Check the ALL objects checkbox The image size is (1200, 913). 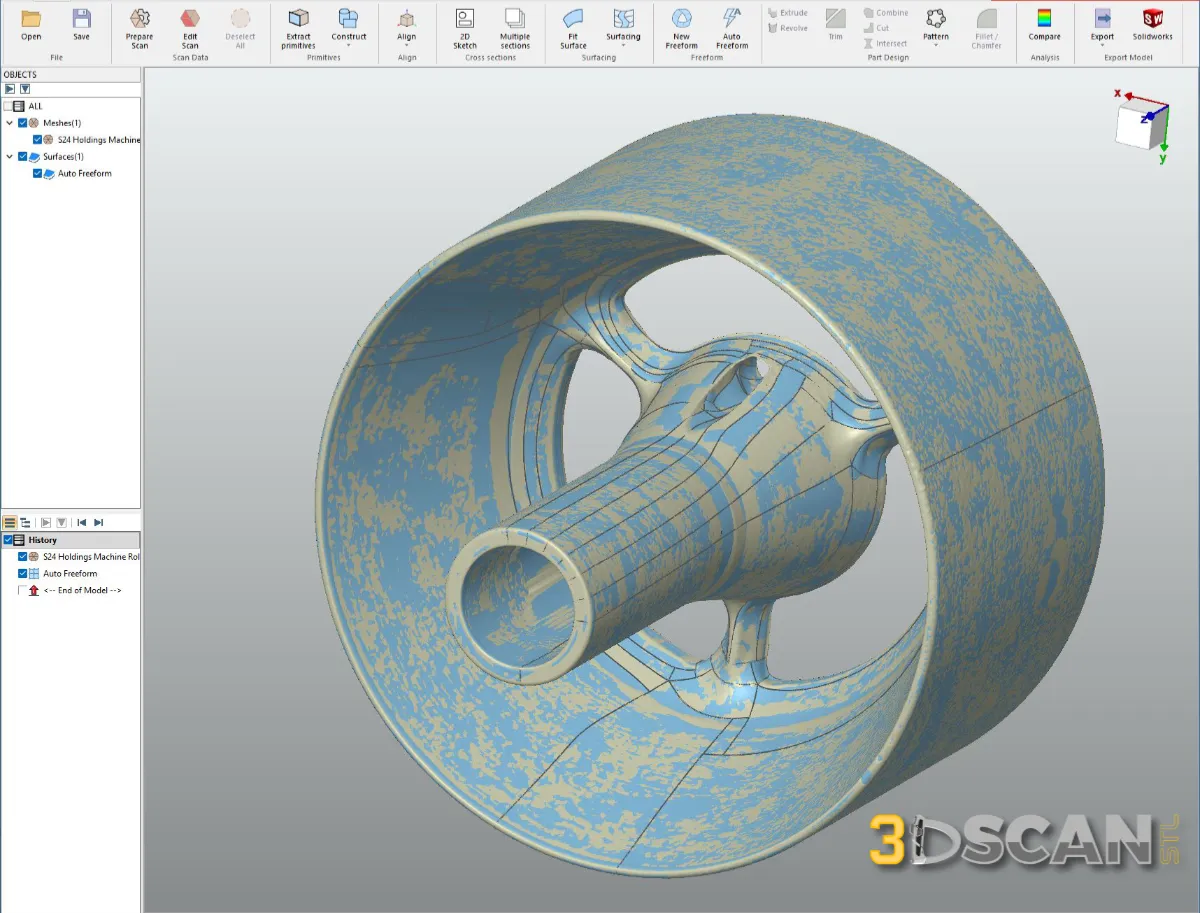coord(8,106)
